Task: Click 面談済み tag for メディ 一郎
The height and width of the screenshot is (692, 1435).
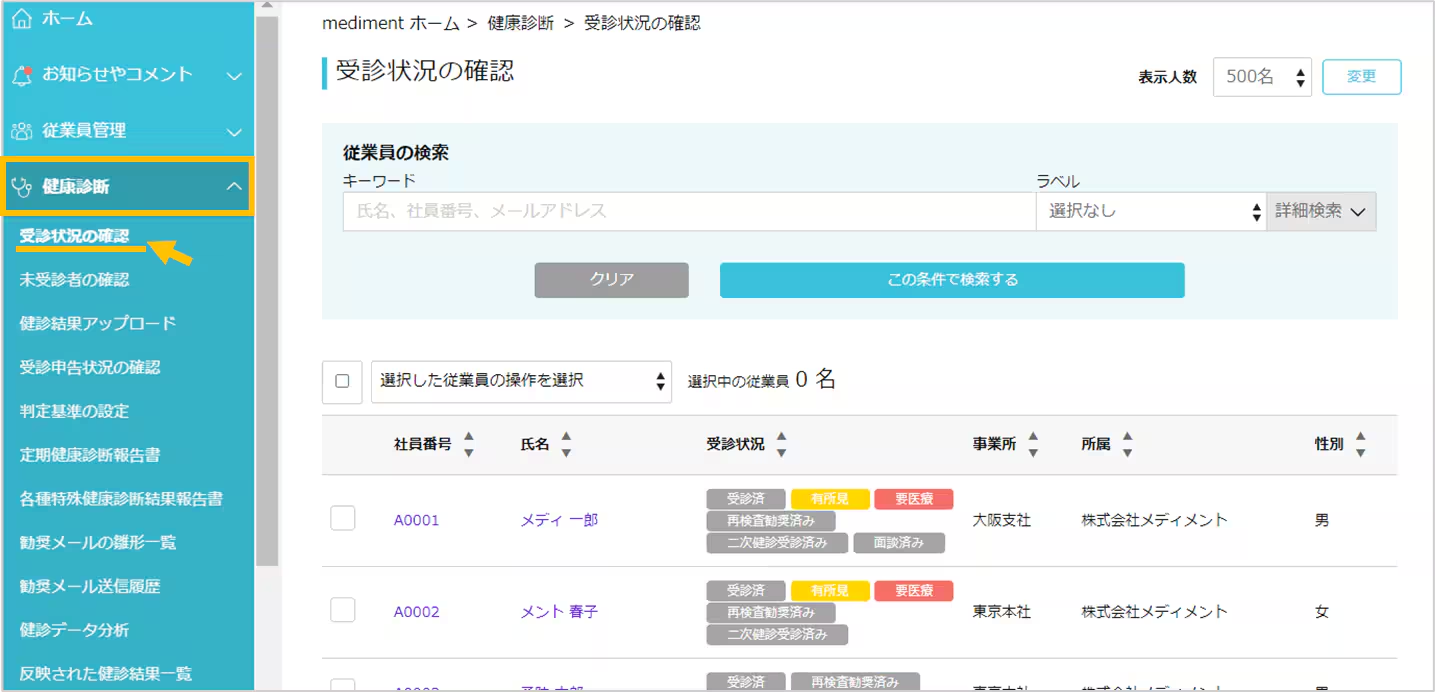Action: pos(898,543)
